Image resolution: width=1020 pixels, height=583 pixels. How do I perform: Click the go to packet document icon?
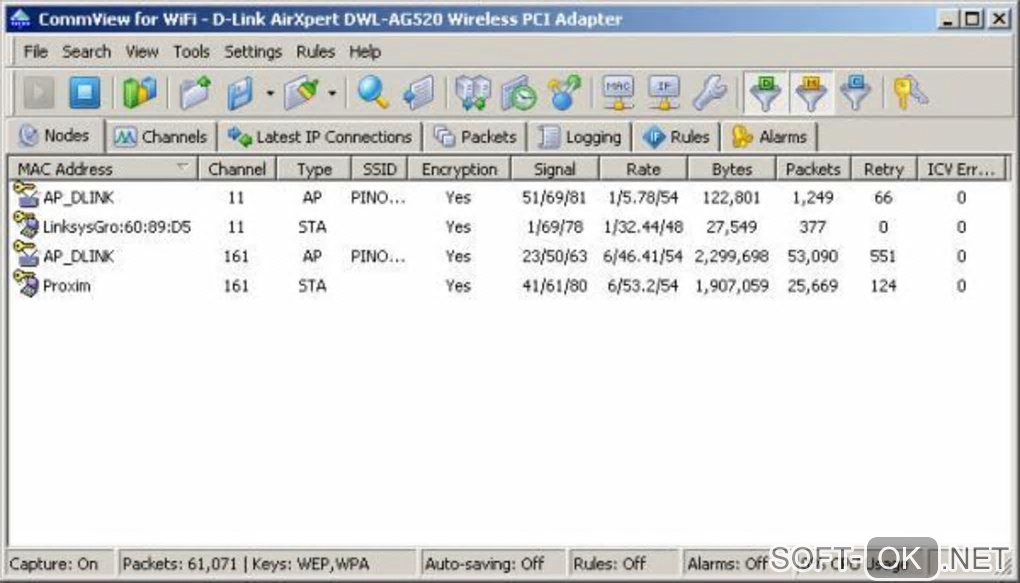point(418,93)
